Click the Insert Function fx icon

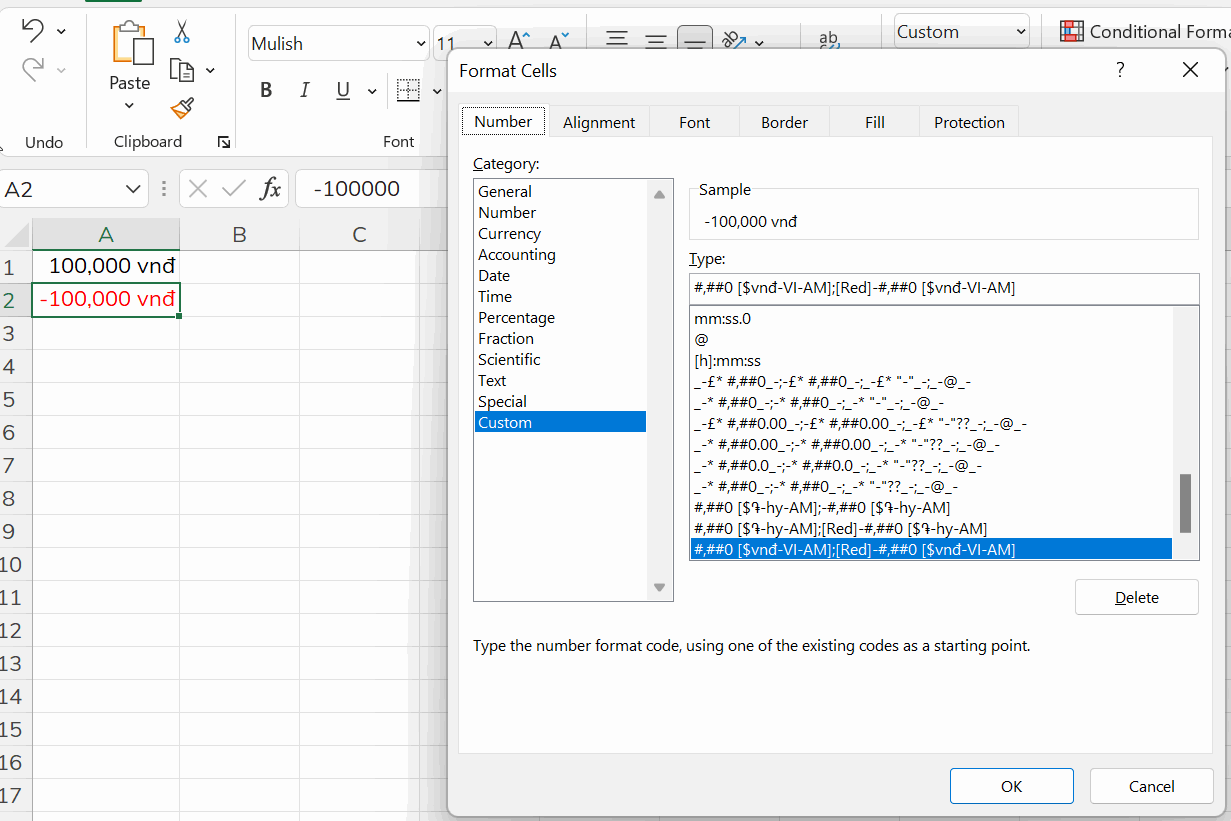270,189
